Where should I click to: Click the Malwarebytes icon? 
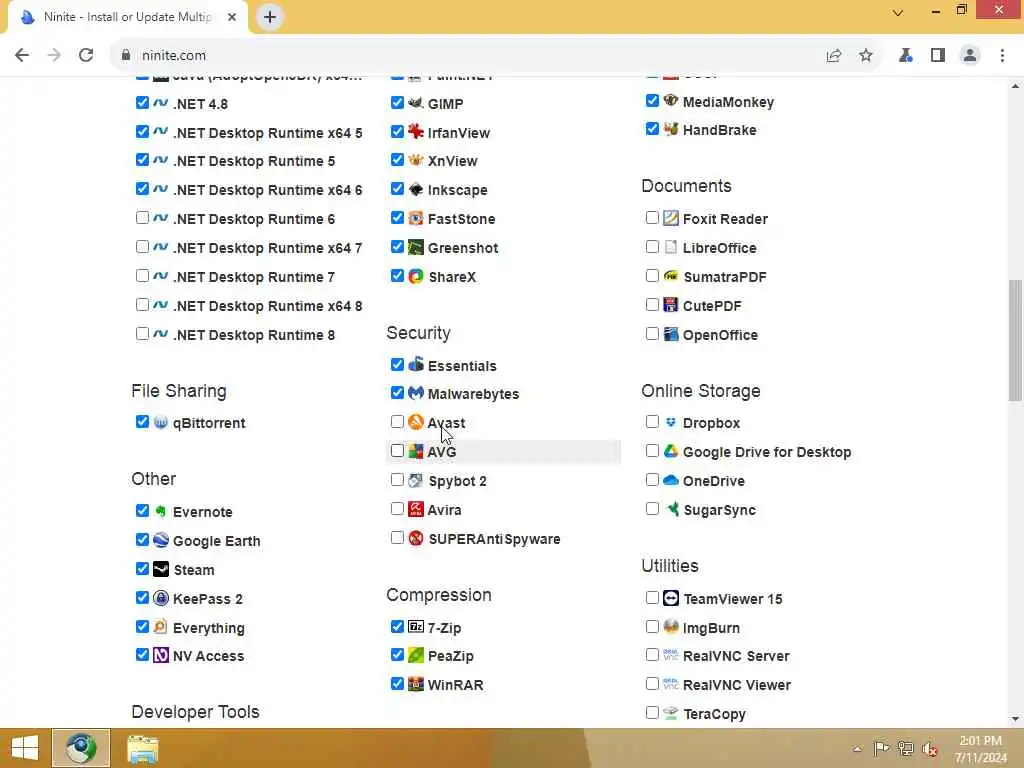416,393
